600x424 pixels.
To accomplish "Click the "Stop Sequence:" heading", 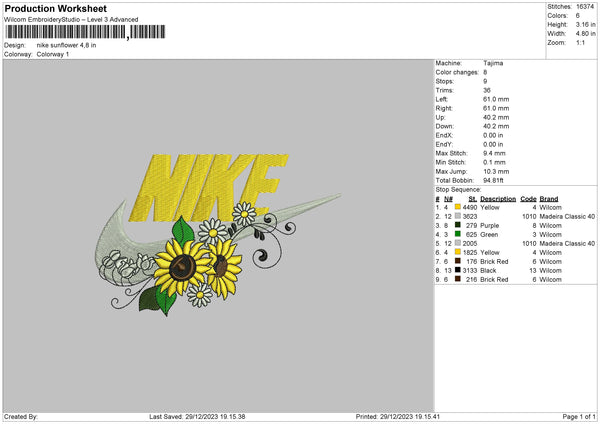I will [458, 189].
